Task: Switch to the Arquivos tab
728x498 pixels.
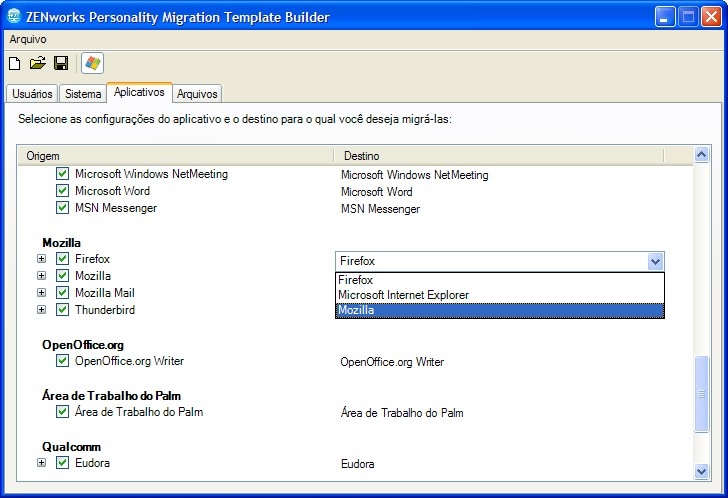Action: [197, 93]
